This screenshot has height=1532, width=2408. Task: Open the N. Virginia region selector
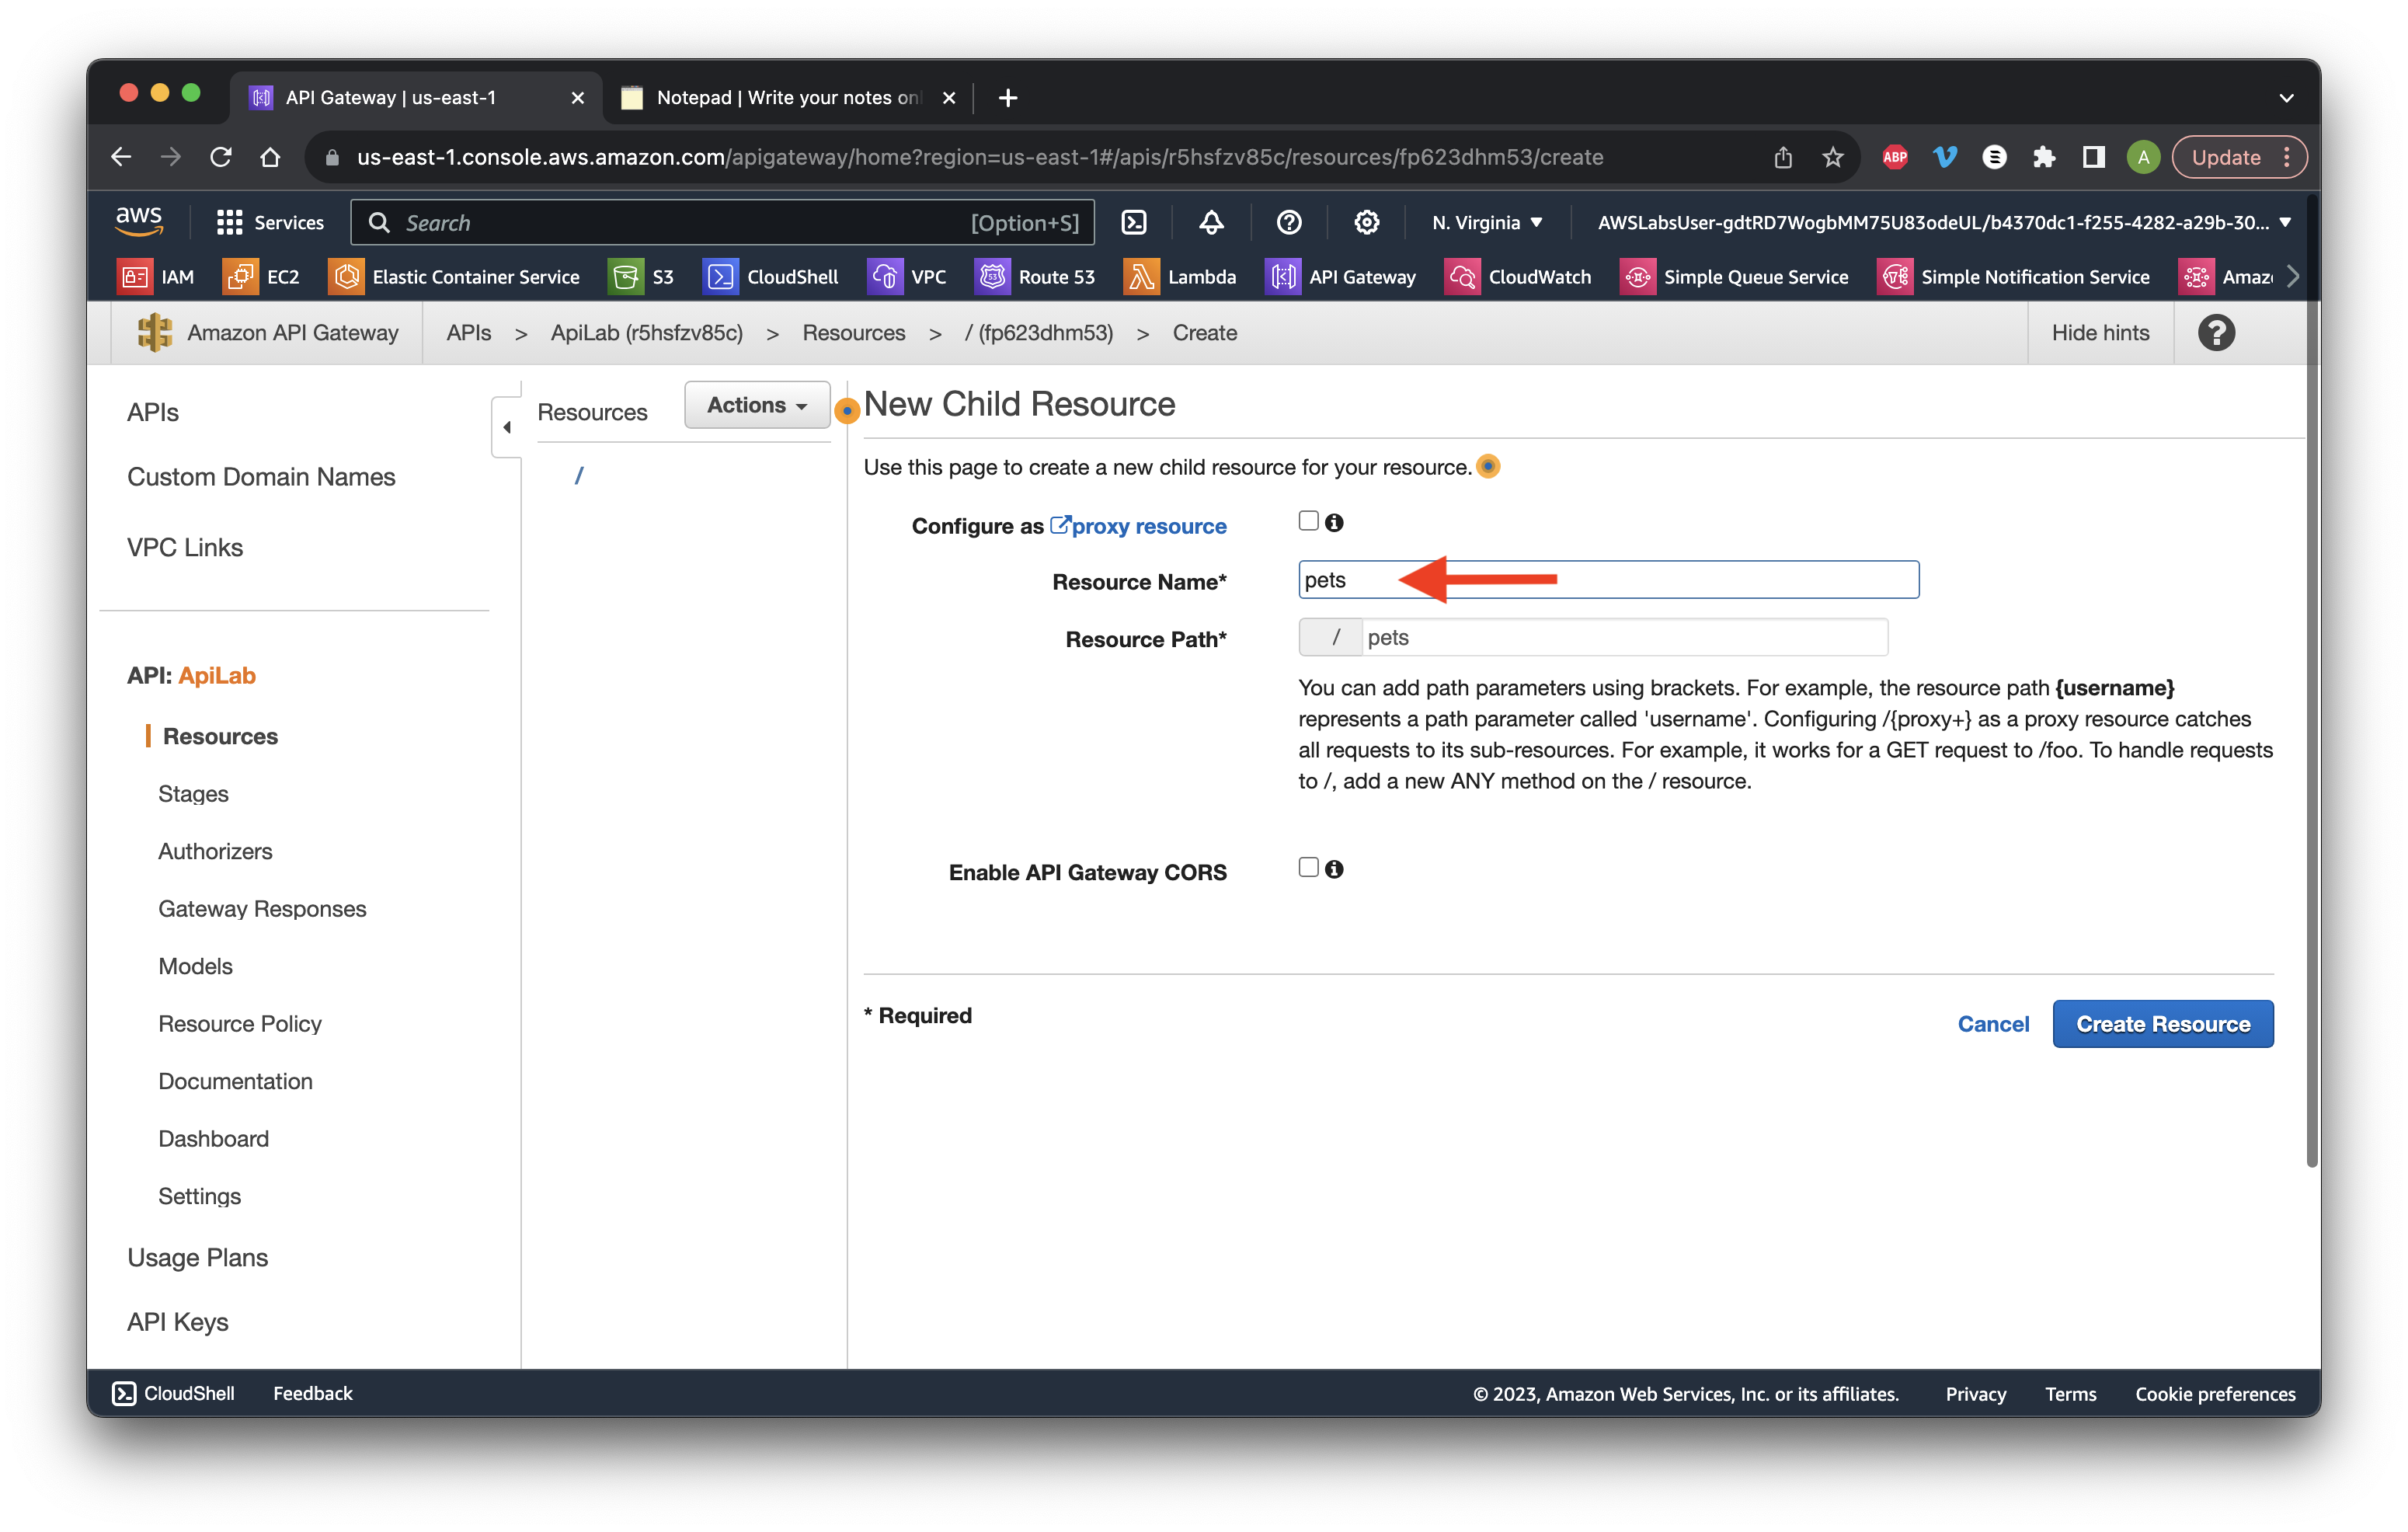coord(1487,222)
